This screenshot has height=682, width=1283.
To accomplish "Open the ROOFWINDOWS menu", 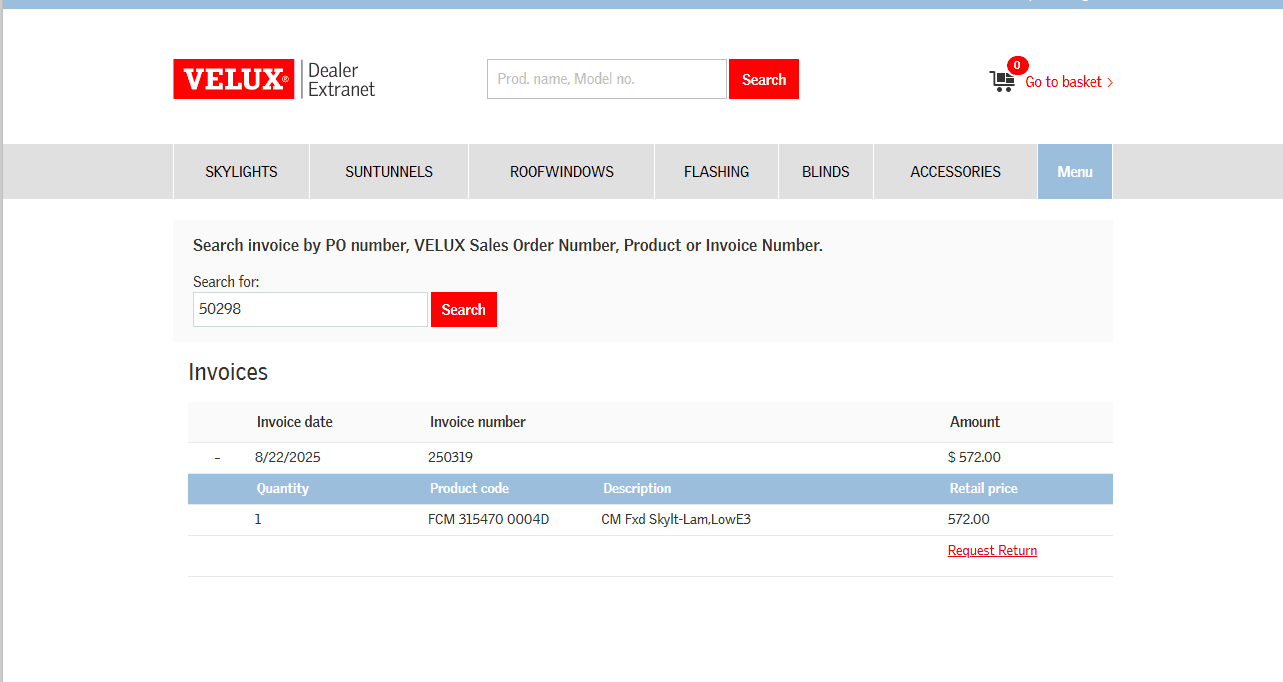I will [x=562, y=172].
